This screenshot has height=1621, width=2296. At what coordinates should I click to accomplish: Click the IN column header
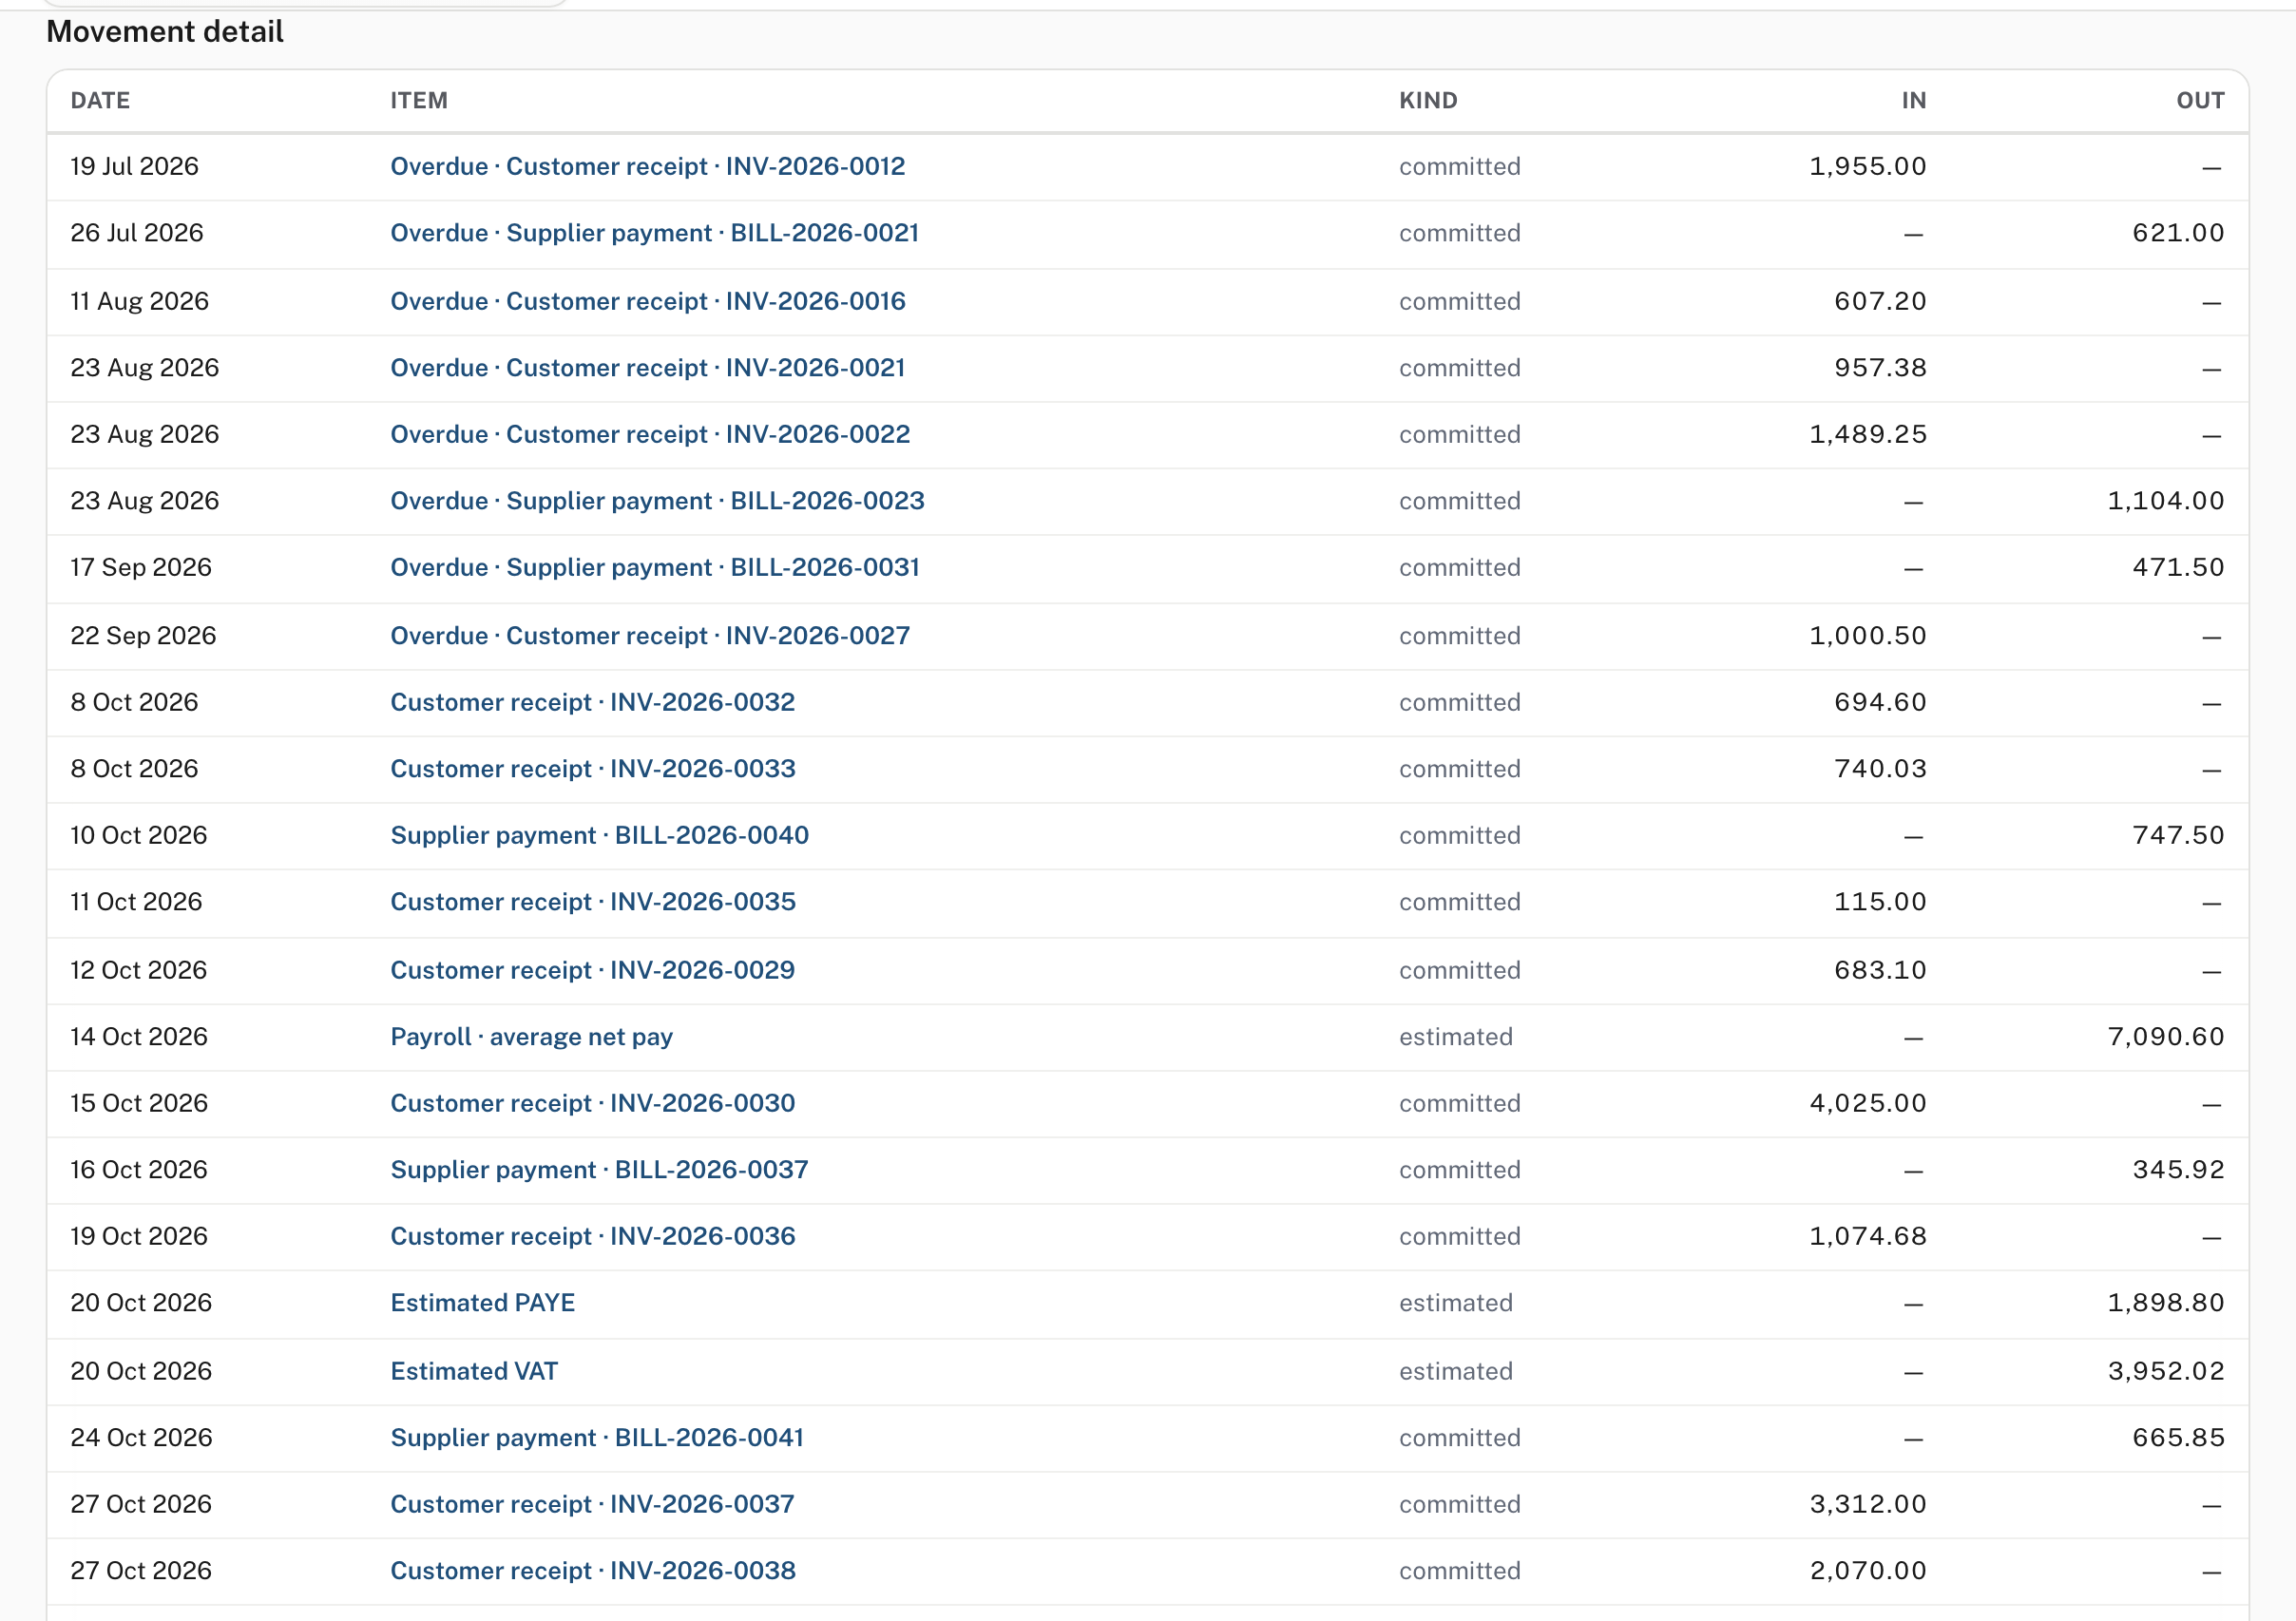click(x=1913, y=100)
